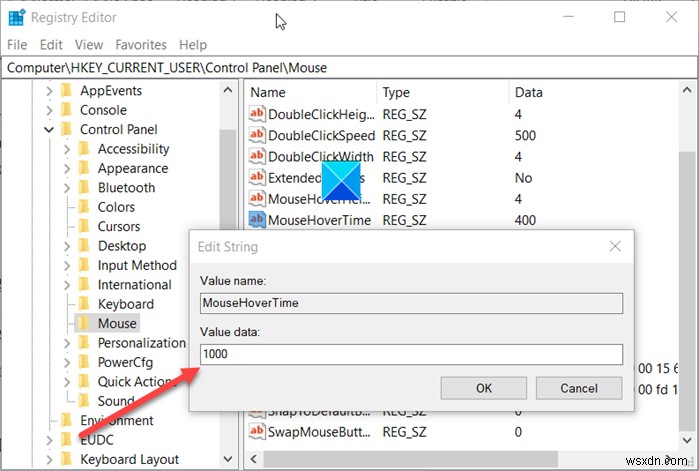Click the Keyboard folder icon
Screen dimensions: 699x471
pos(84,304)
